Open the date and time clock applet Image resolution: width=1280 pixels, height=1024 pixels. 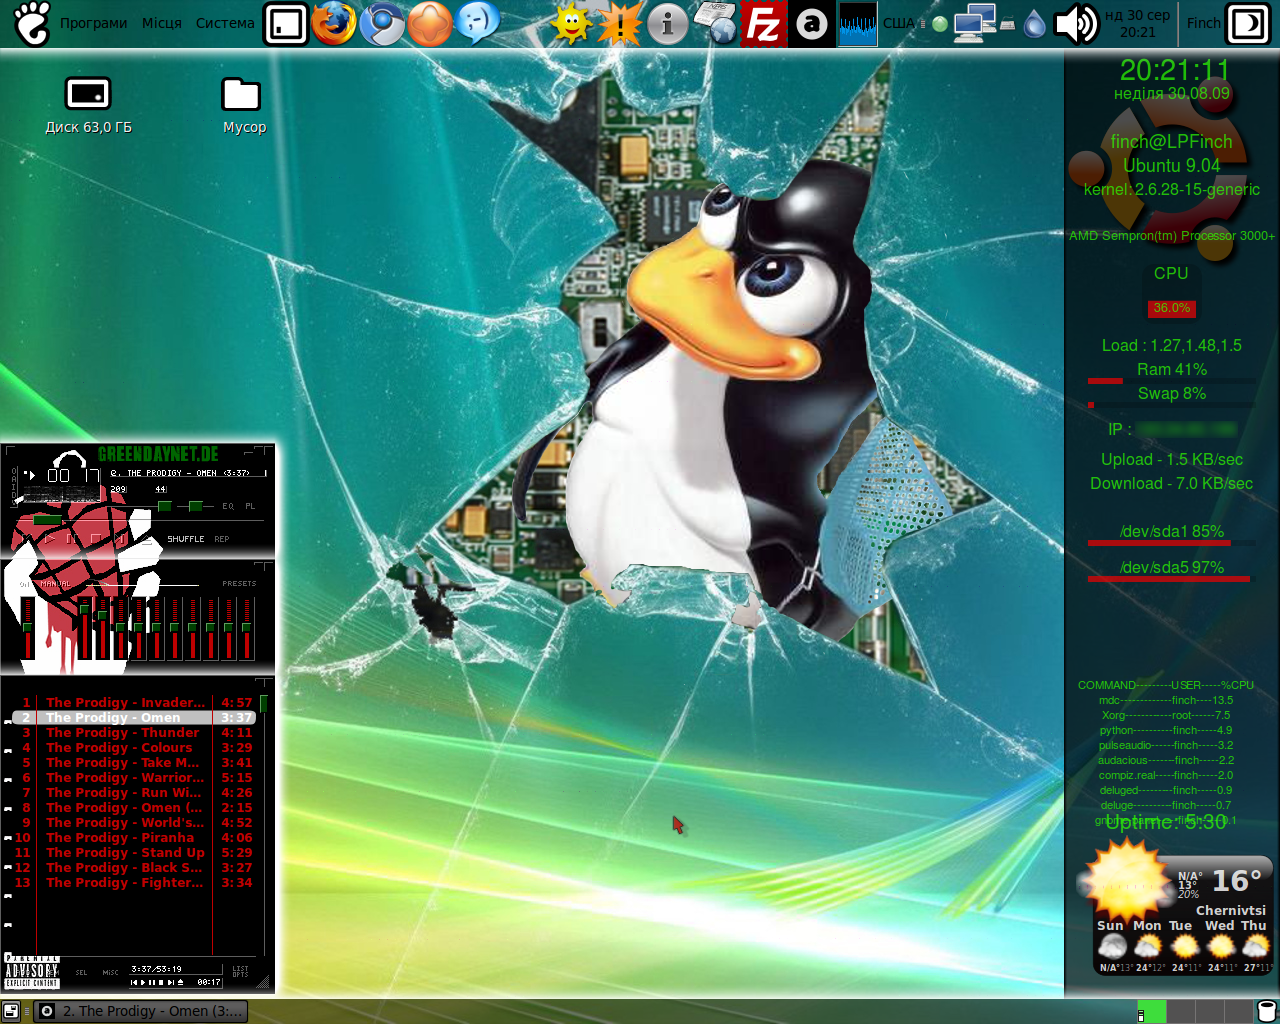1137,24
